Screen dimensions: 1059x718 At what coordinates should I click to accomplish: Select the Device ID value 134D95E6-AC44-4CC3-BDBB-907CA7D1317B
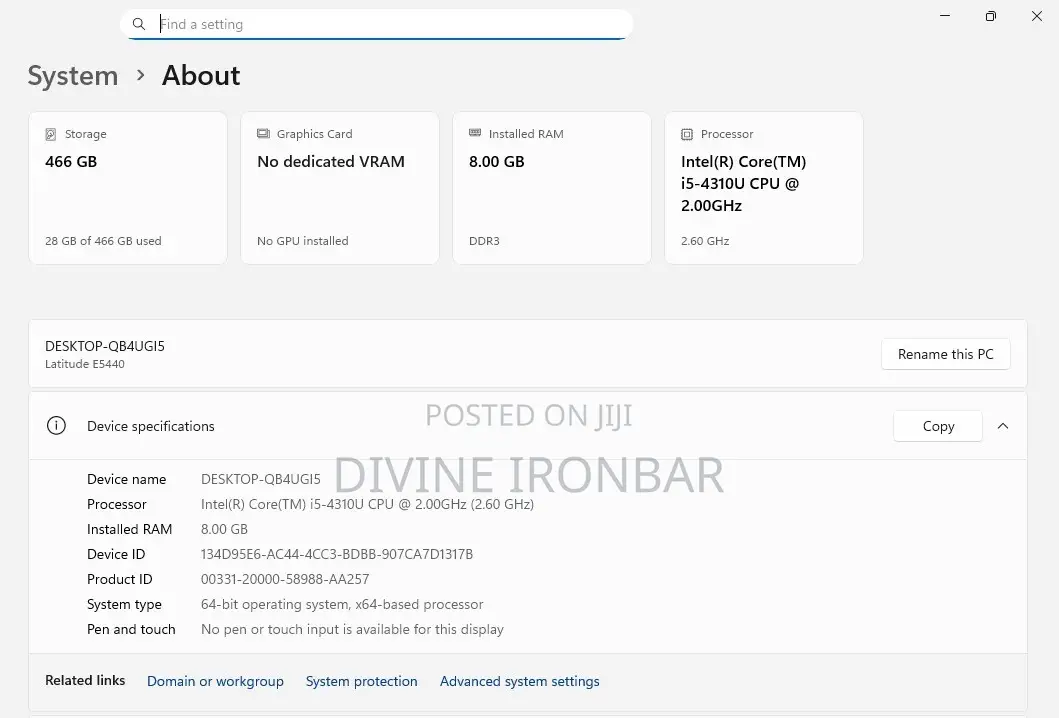click(337, 555)
